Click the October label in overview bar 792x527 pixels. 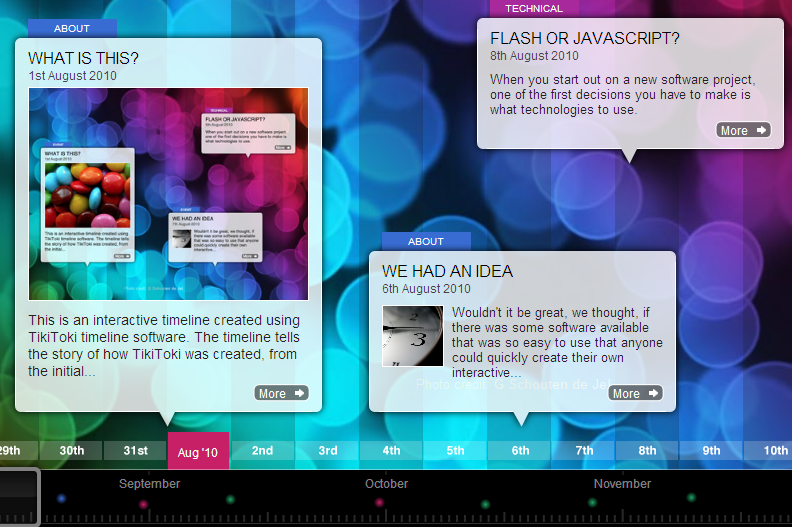386,484
